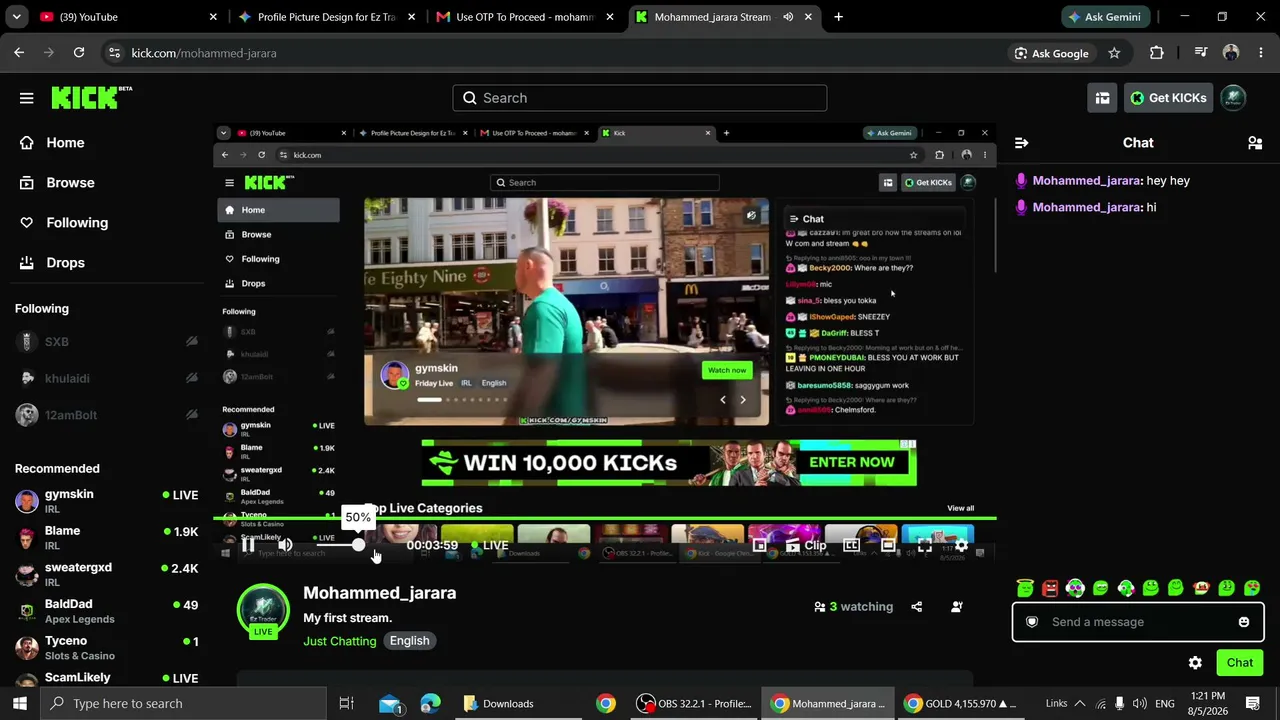Open Browse in the sidebar
This screenshot has width=1280, height=720.
click(57, 183)
